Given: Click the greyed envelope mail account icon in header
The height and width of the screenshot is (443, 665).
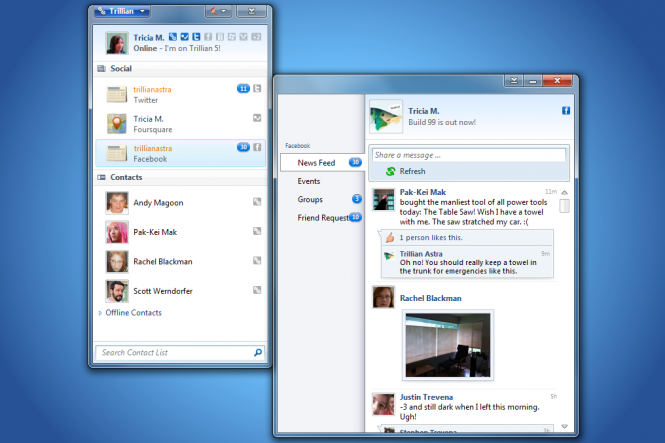Looking at the screenshot, I should [x=243, y=37].
